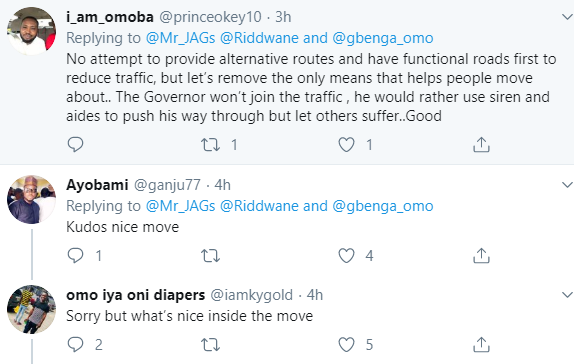Viewport: 574px width, 364px height.
Task: Open more options chevron on Ayobami's tweet
Action: pos(567,185)
